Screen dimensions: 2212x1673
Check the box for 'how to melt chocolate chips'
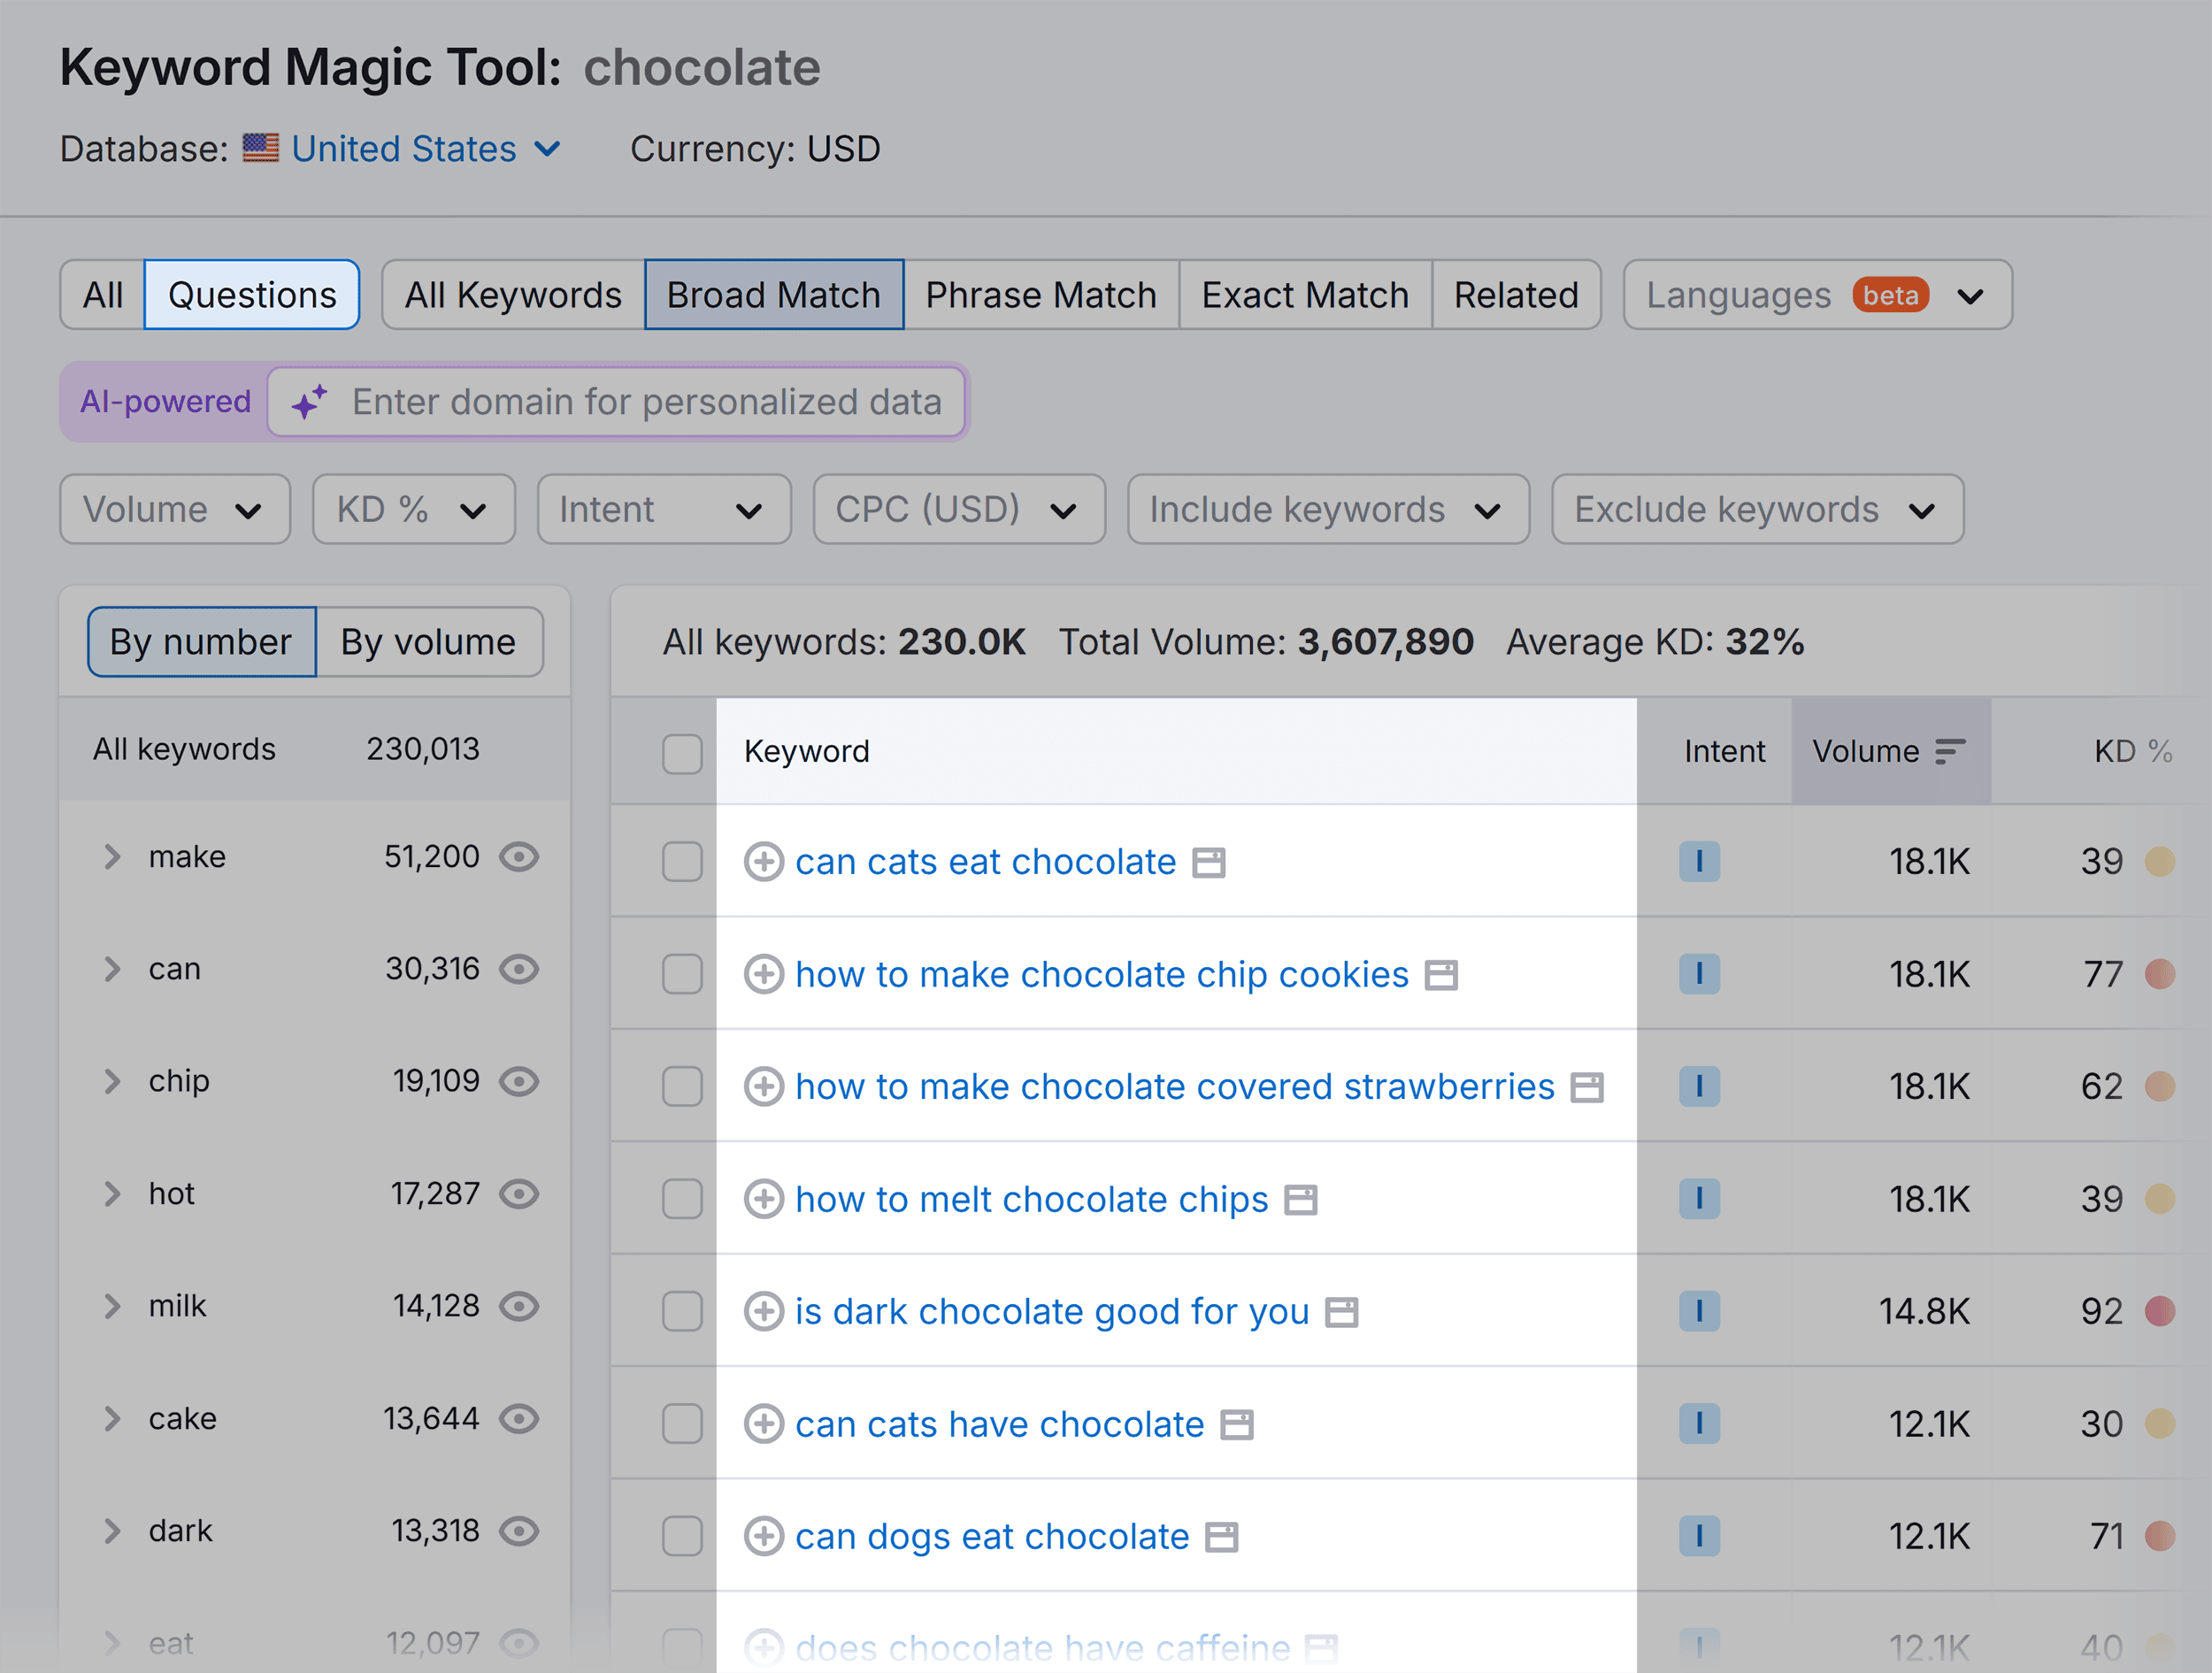(682, 1198)
